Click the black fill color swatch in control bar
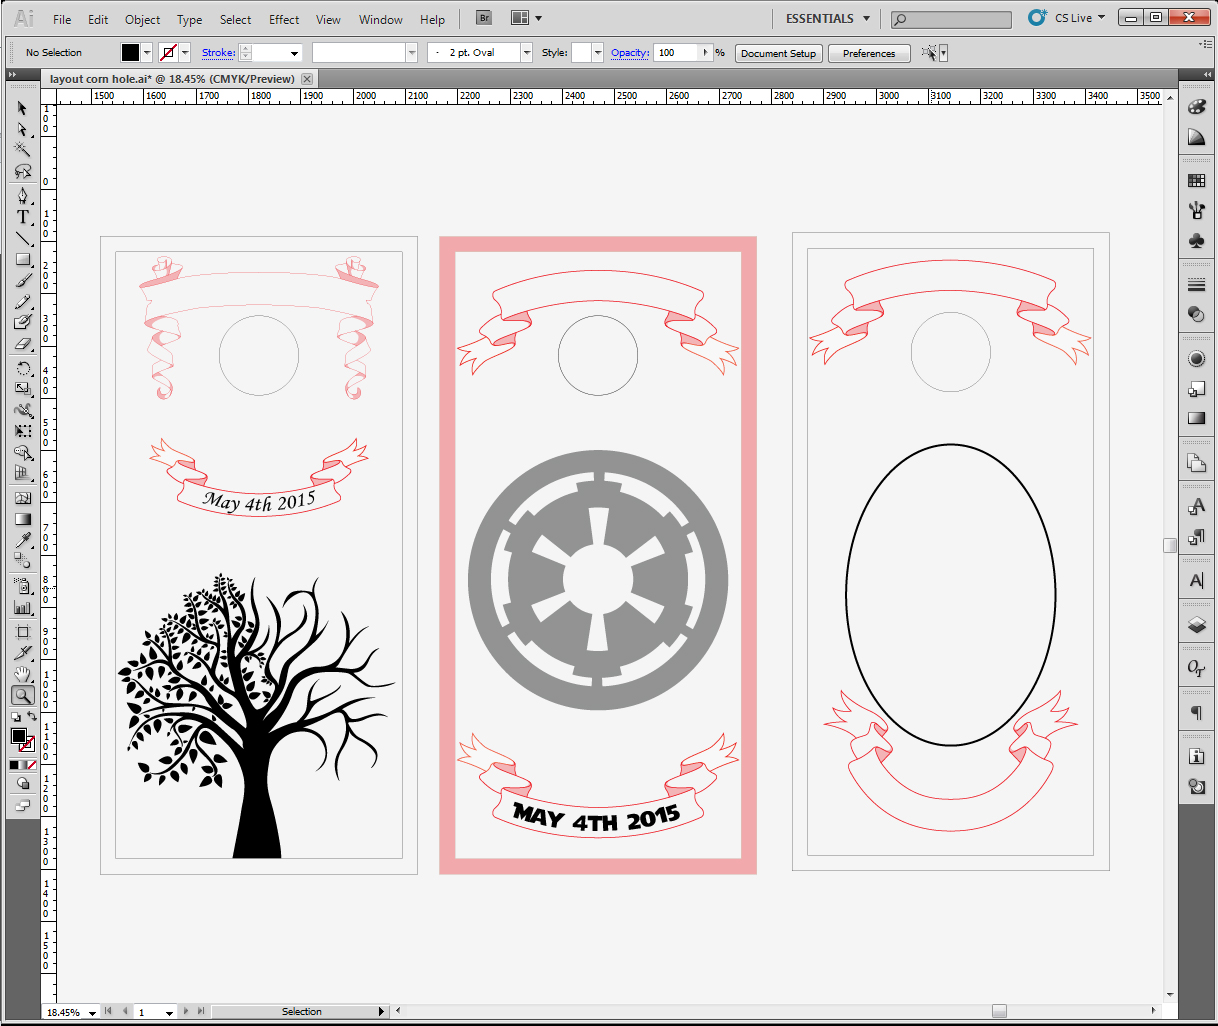This screenshot has width=1218, height=1026. pos(131,53)
